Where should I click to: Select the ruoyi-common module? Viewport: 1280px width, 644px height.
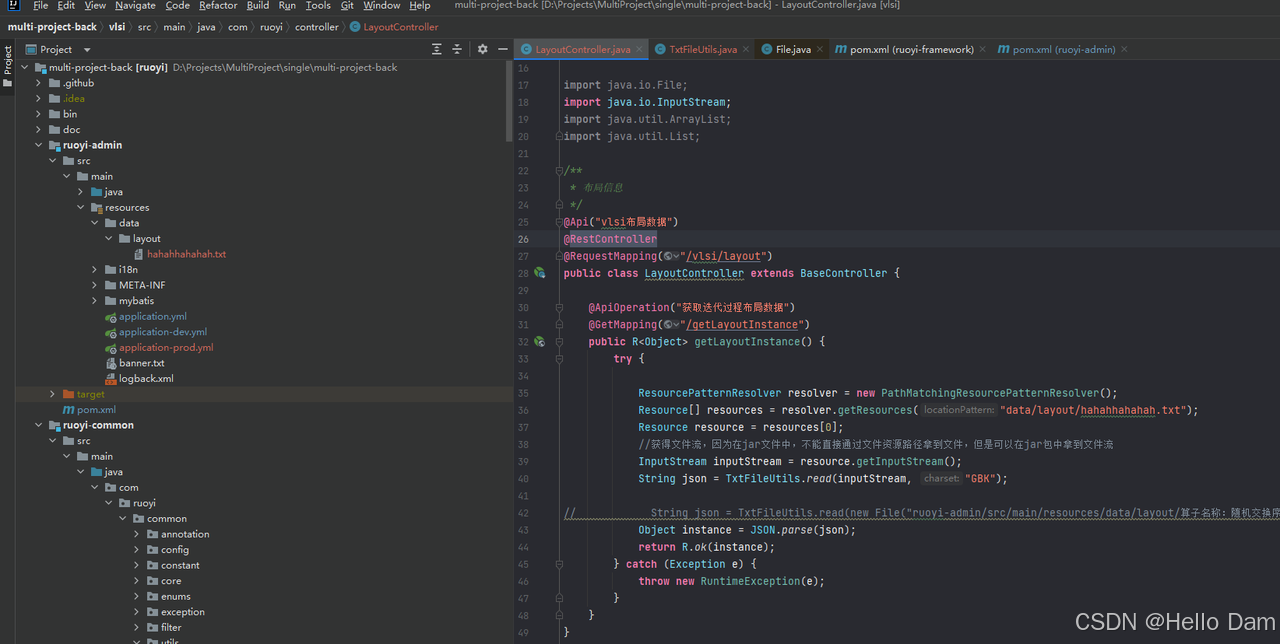[98, 425]
